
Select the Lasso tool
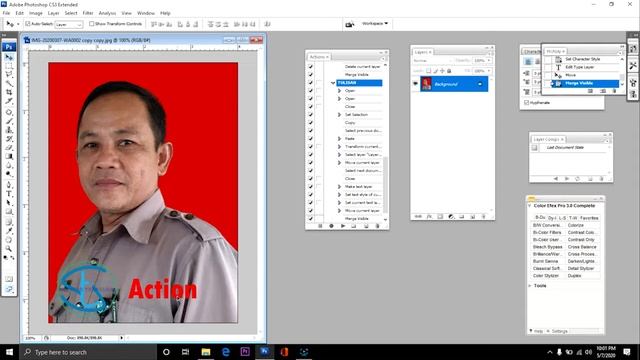tap(9, 75)
